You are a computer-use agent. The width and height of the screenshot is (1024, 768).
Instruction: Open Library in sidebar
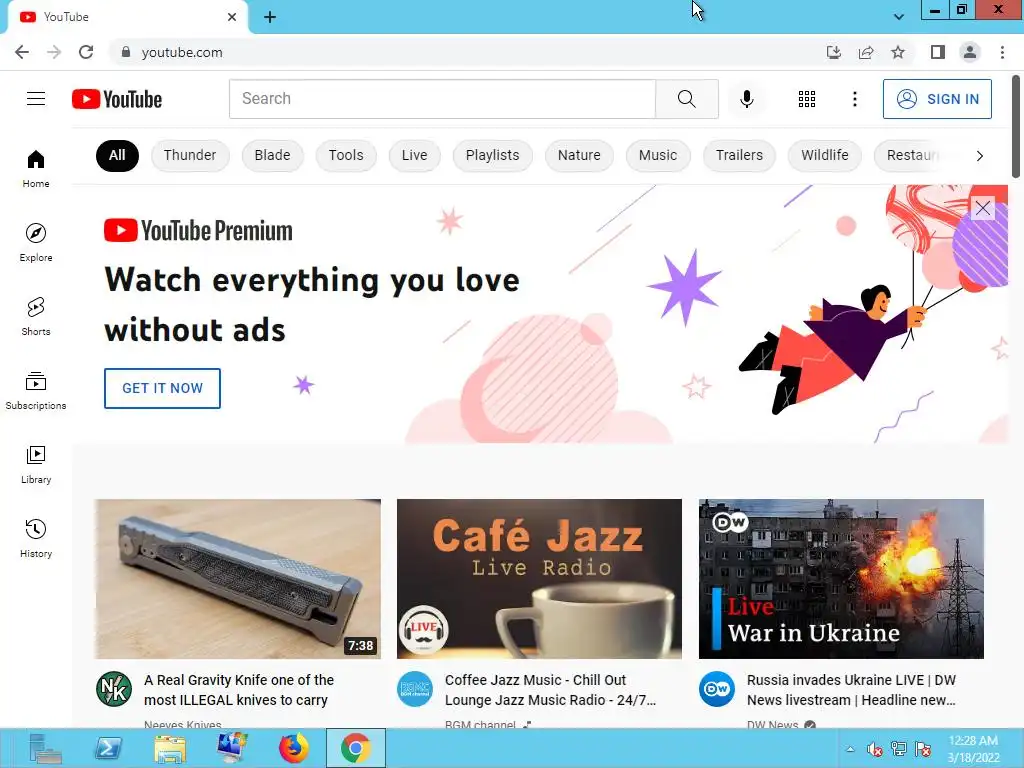[x=36, y=464]
